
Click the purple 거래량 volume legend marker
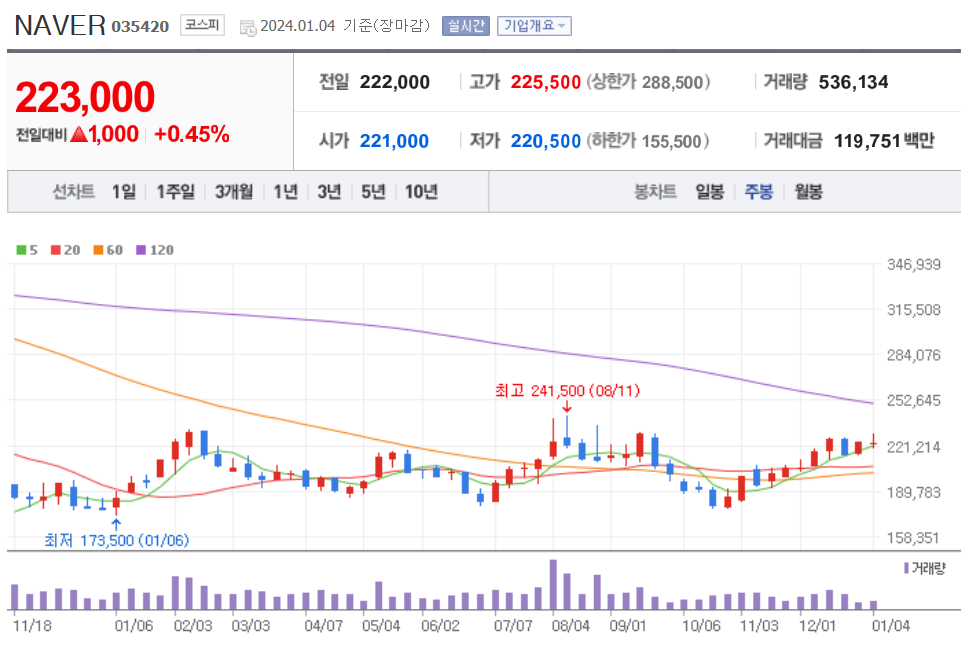(906, 568)
